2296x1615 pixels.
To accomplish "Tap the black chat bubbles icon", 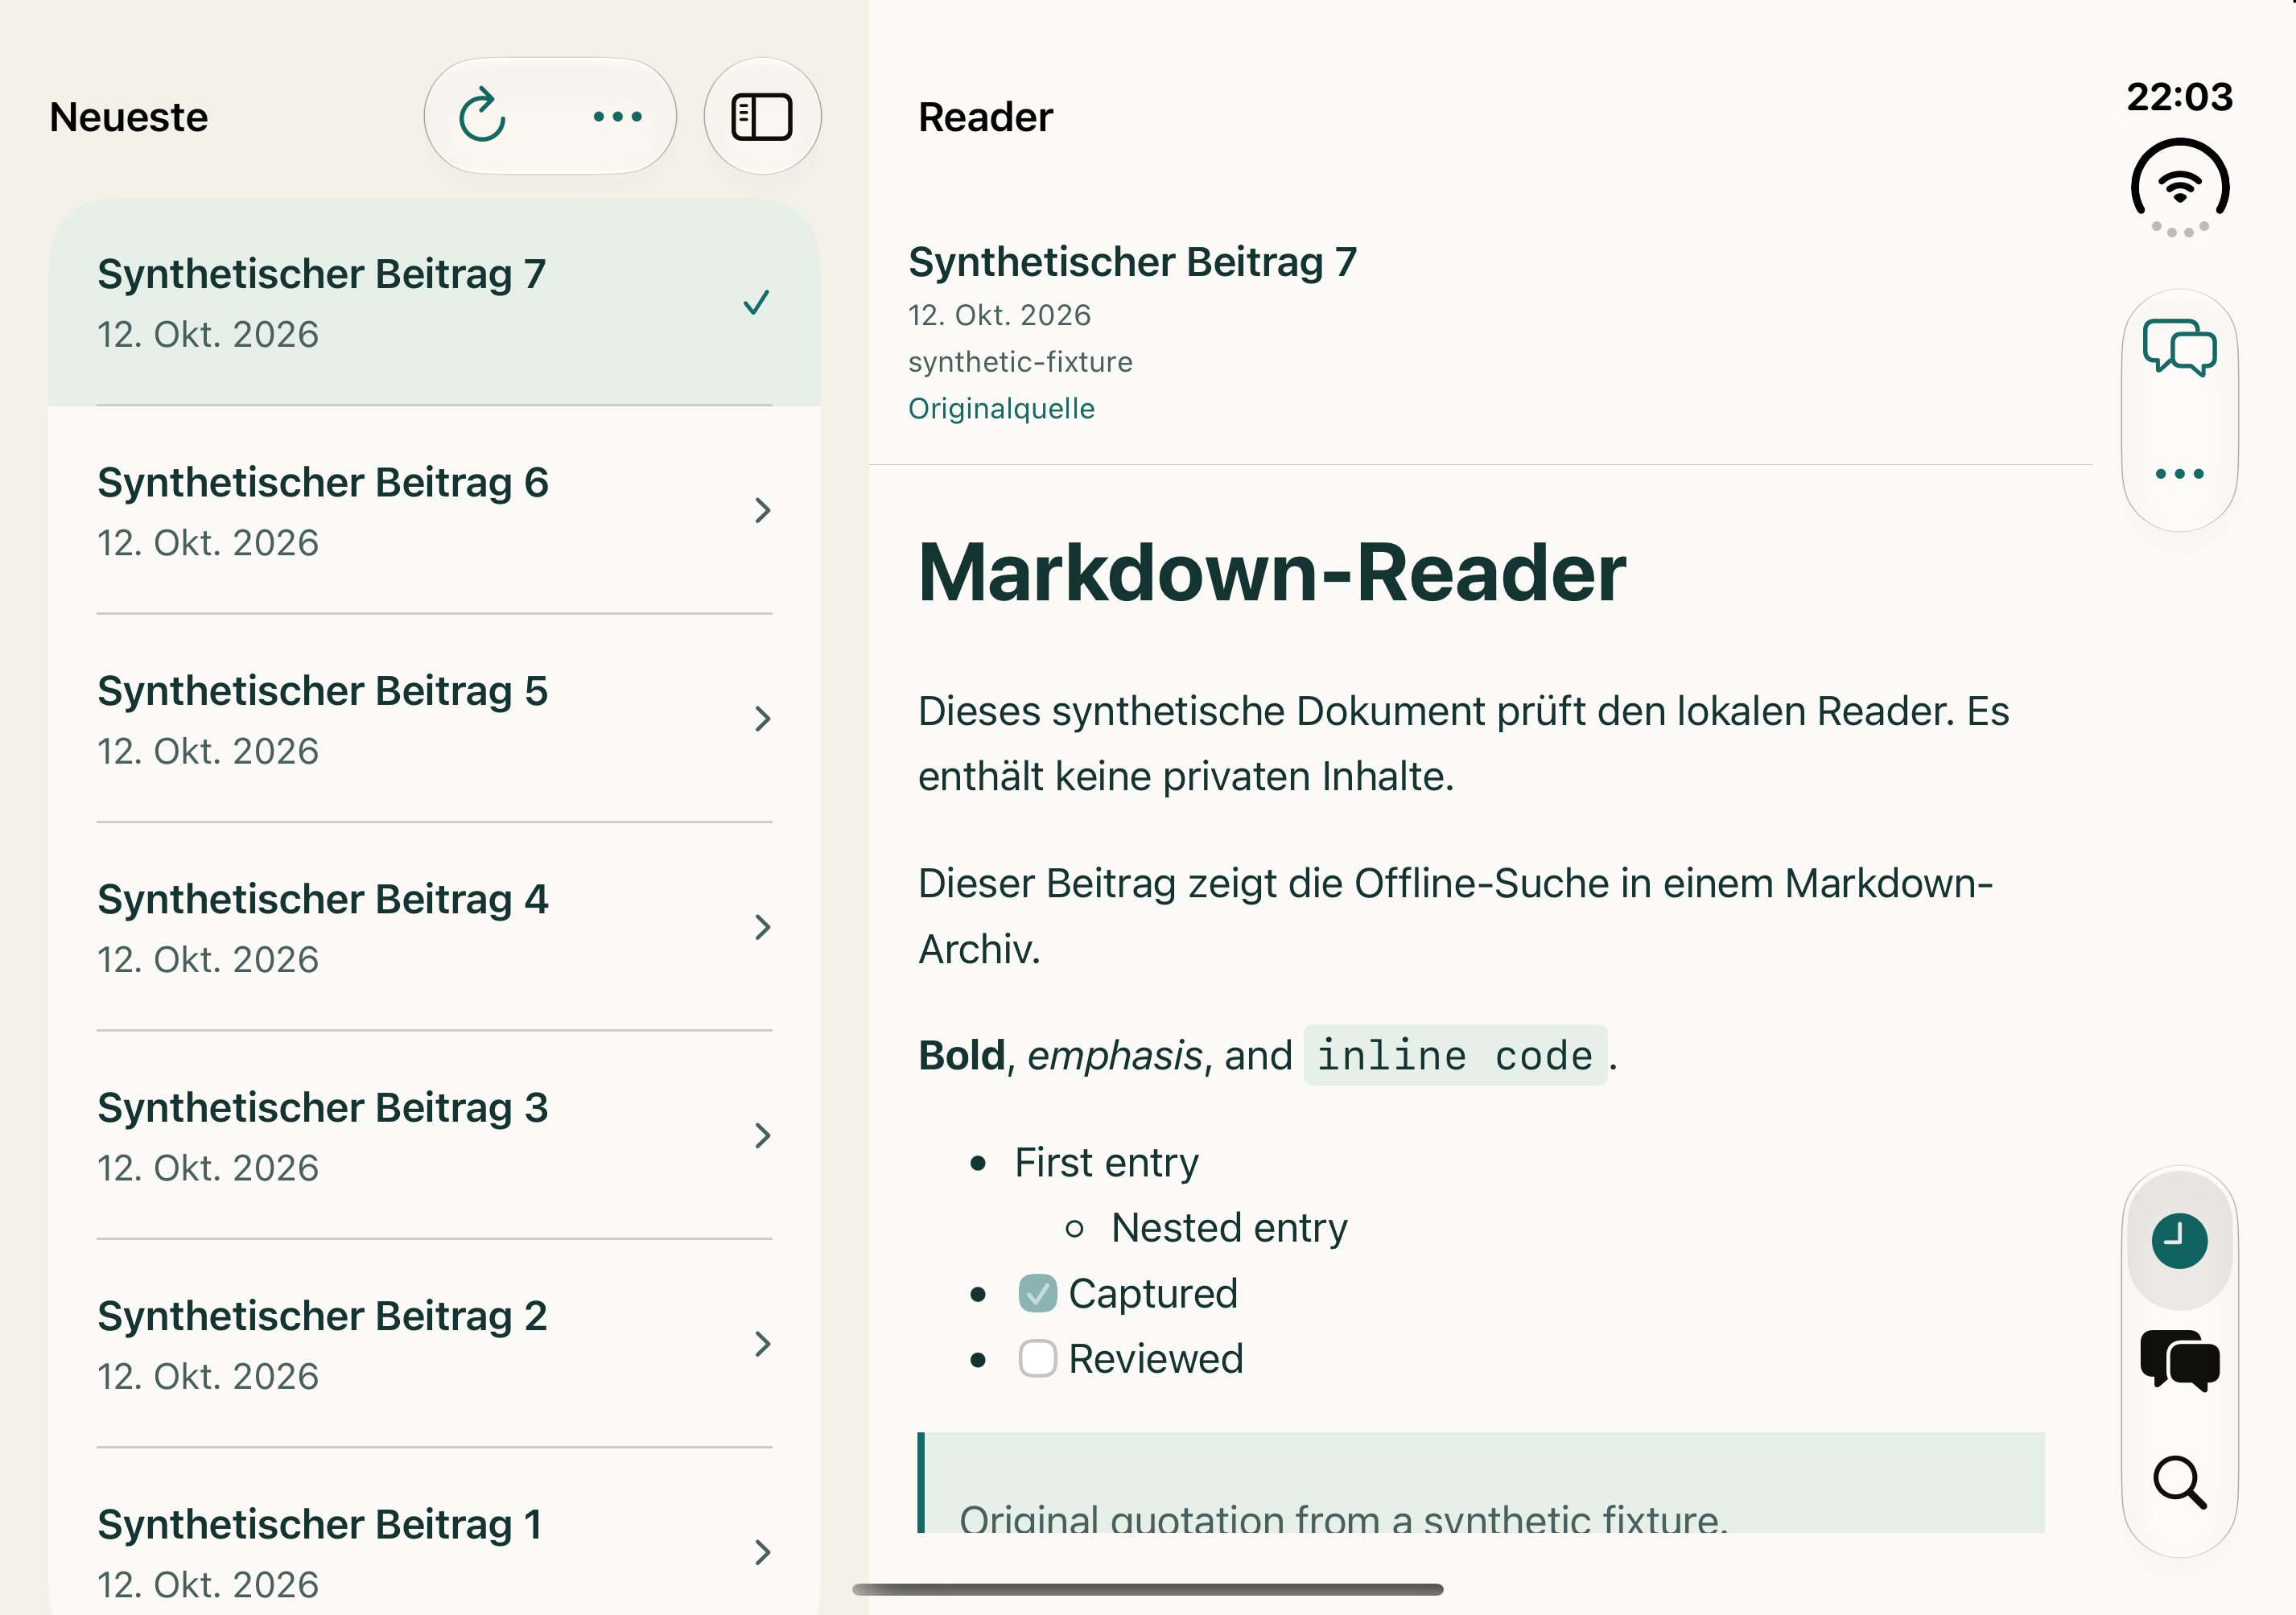I will [2179, 1361].
